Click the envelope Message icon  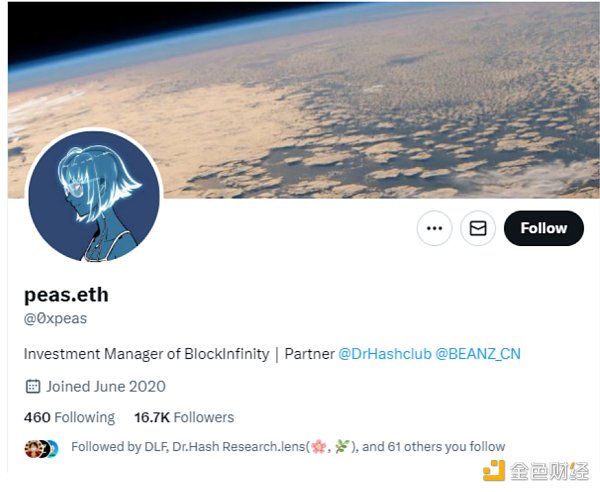coord(478,228)
